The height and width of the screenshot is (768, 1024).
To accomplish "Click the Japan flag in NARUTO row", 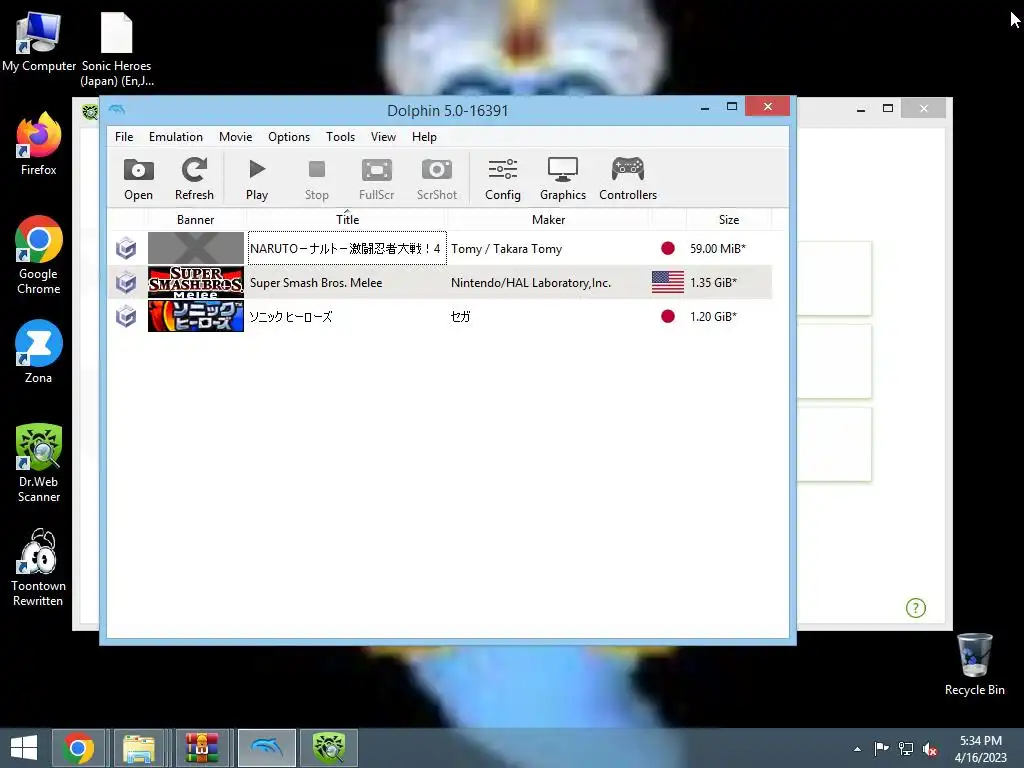I will pyautogui.click(x=667, y=248).
